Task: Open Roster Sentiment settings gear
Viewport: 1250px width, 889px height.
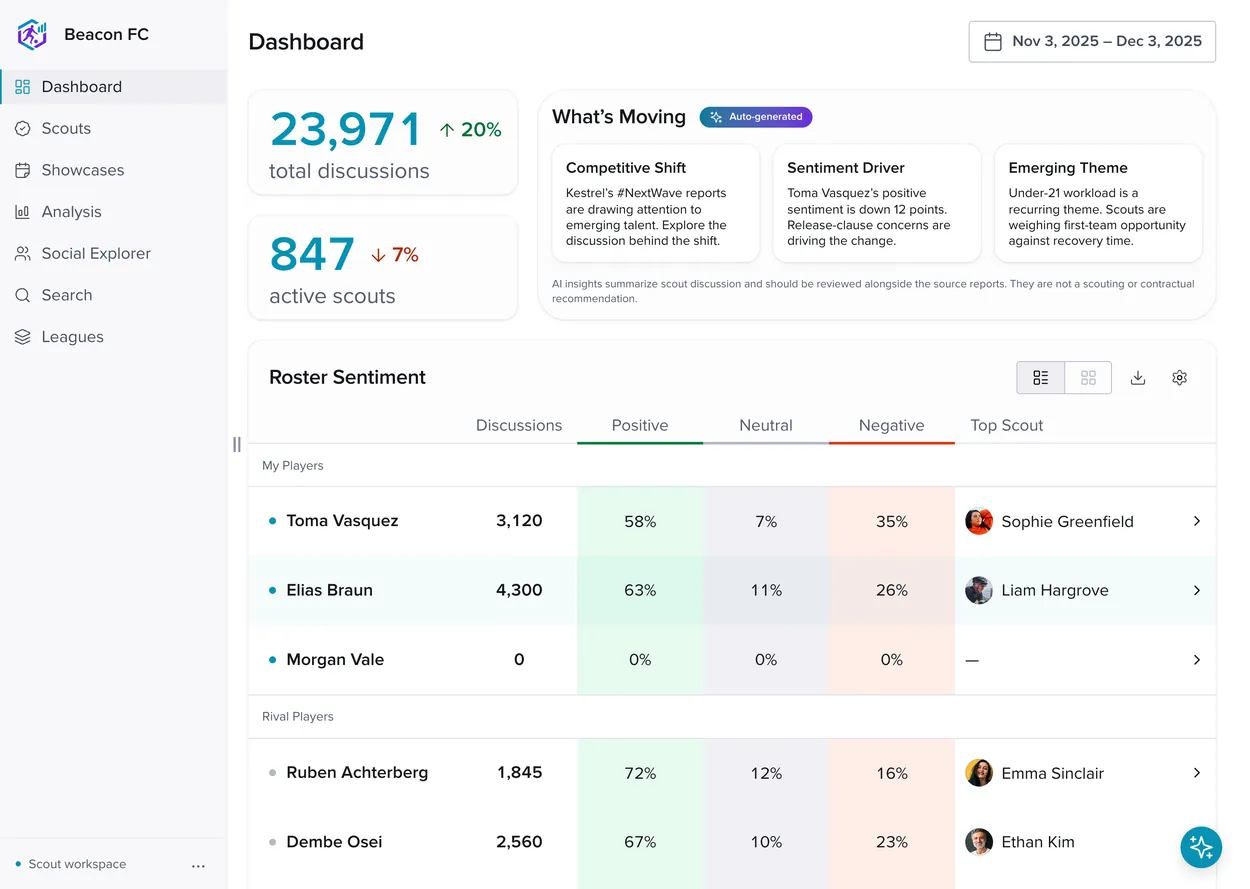Action: [x=1180, y=378]
